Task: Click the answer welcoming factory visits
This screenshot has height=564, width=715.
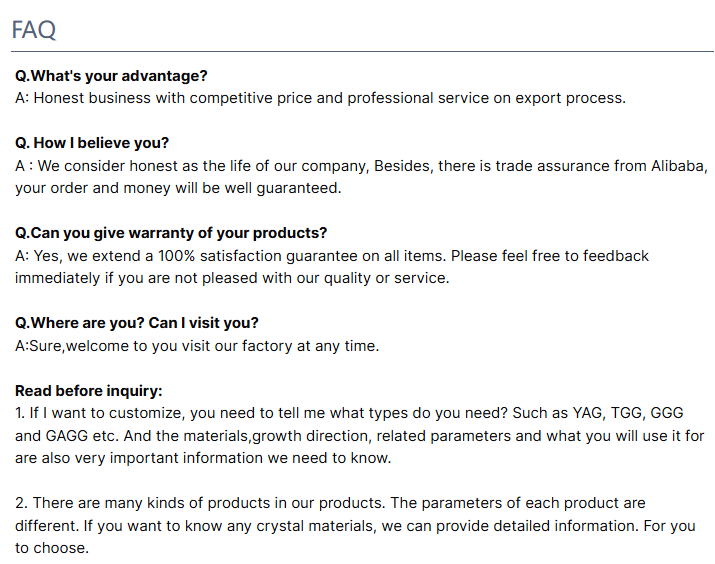Action: pyautogui.click(x=197, y=346)
